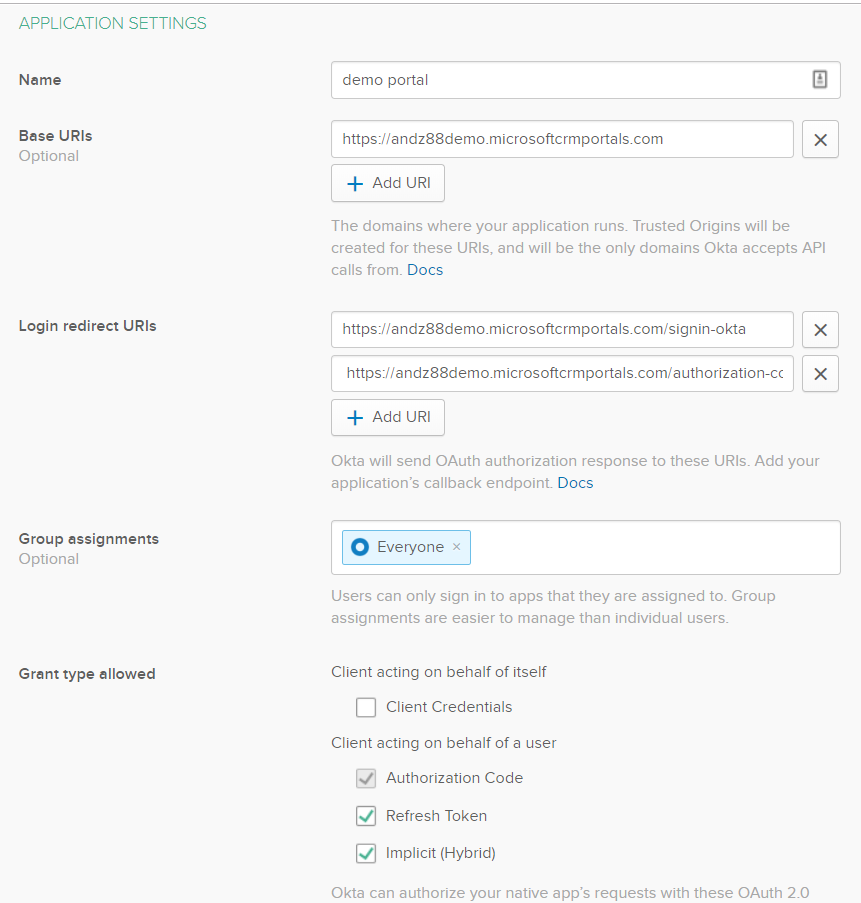Click the Everyone group circle icon
Image resolution: width=861 pixels, height=903 pixels.
coord(360,547)
